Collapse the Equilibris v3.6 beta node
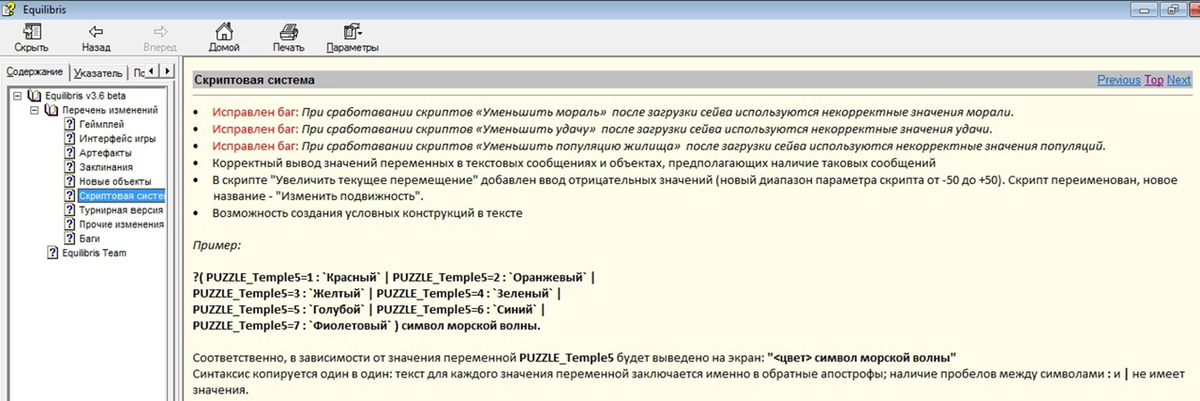1200x401 pixels. pyautogui.click(x=17, y=95)
